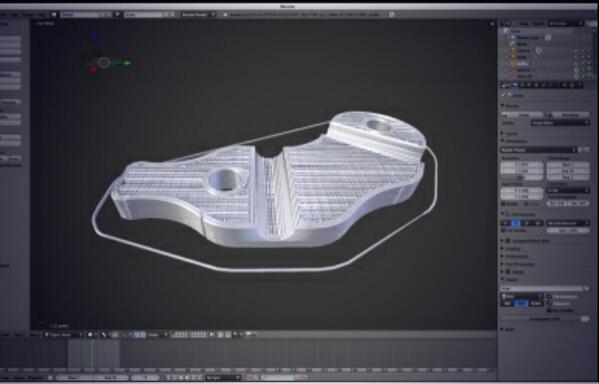This screenshot has height=384, width=599.
Task: Click the green Y axis manipulator arrow
Action: tap(127, 62)
